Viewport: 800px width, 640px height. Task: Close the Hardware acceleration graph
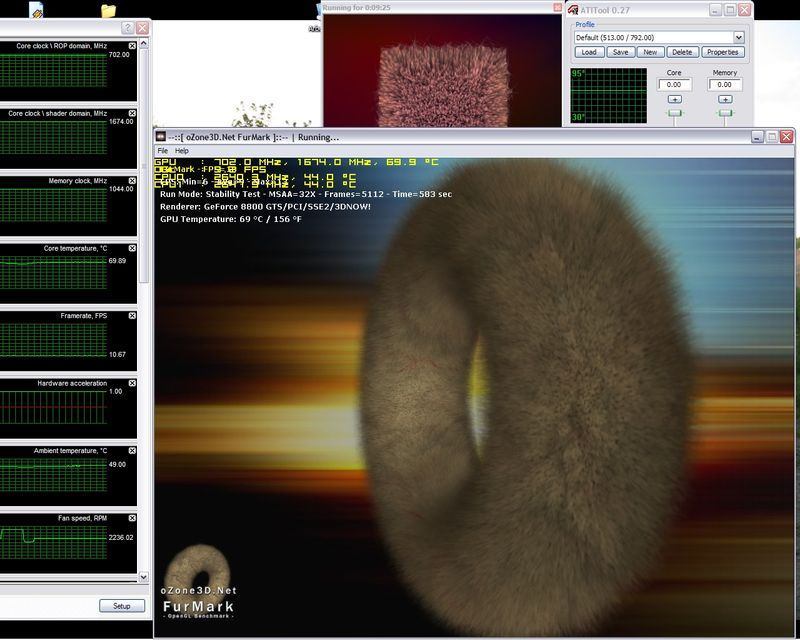click(x=132, y=383)
